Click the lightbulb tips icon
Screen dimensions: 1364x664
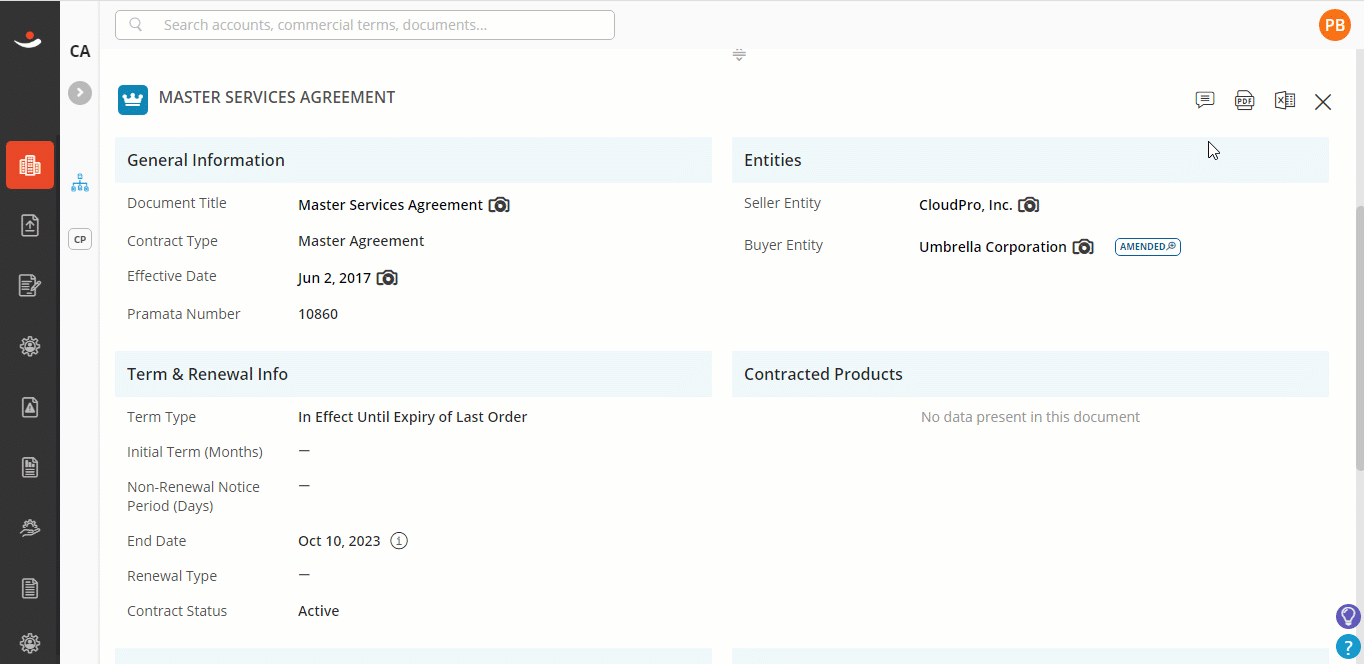(x=1349, y=616)
